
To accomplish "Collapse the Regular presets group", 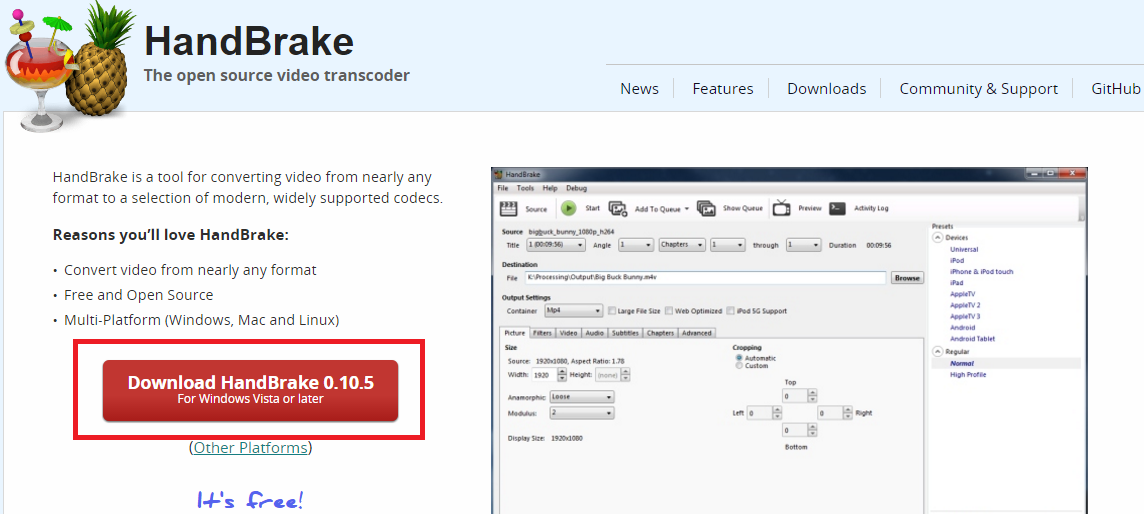I will [x=938, y=351].
